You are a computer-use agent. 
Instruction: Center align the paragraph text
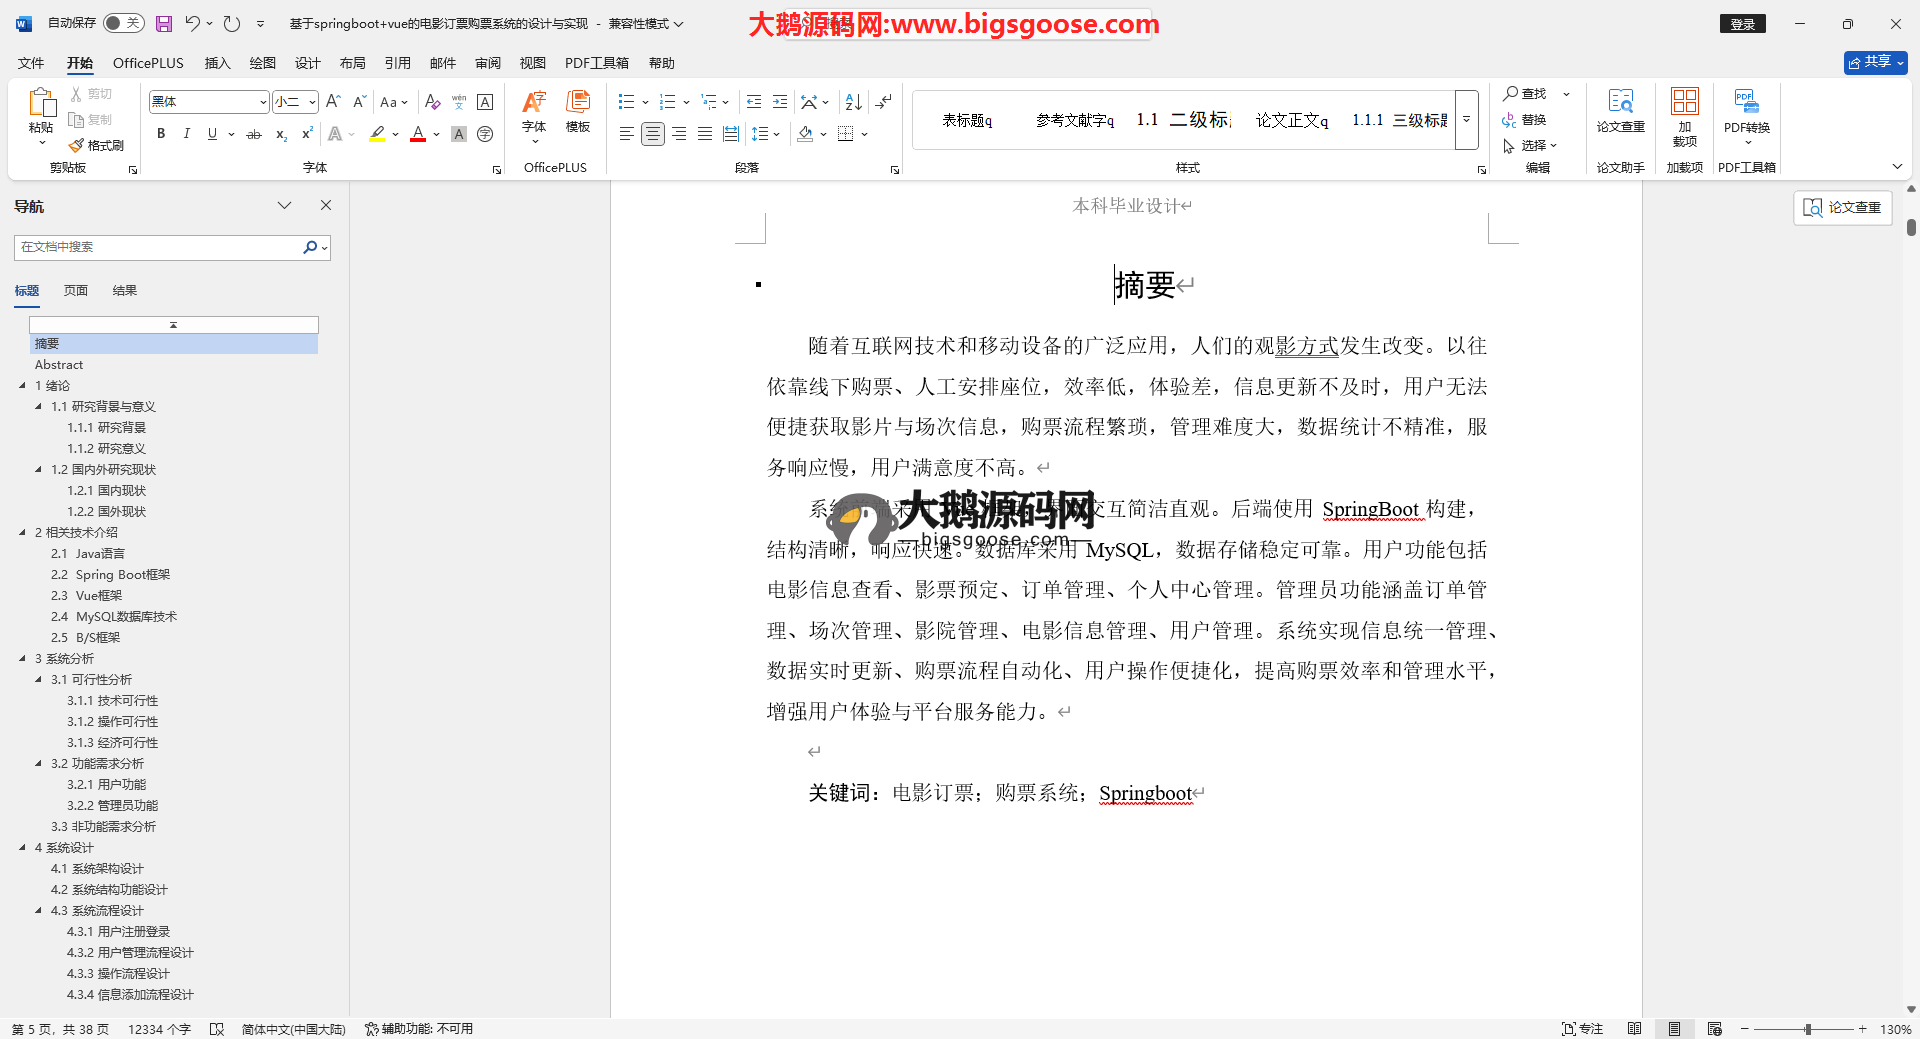coord(652,134)
